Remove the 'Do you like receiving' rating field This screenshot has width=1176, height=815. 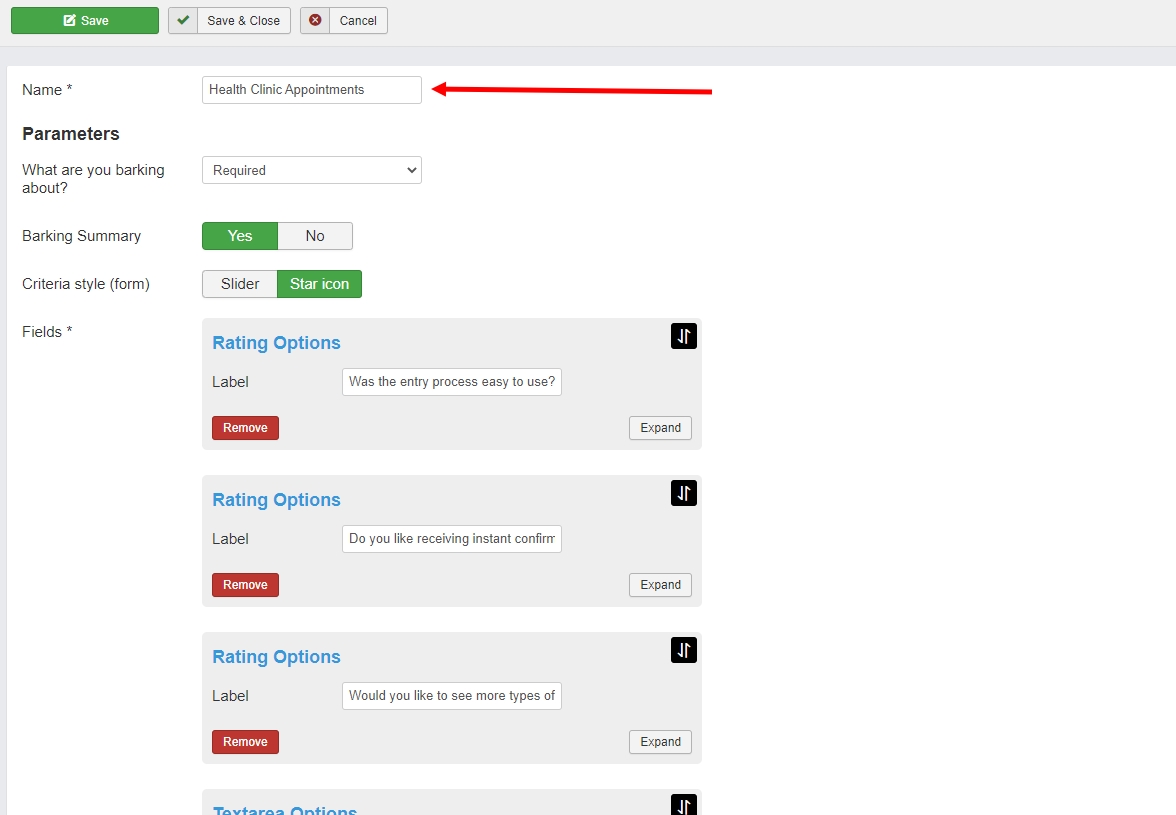[x=245, y=585]
